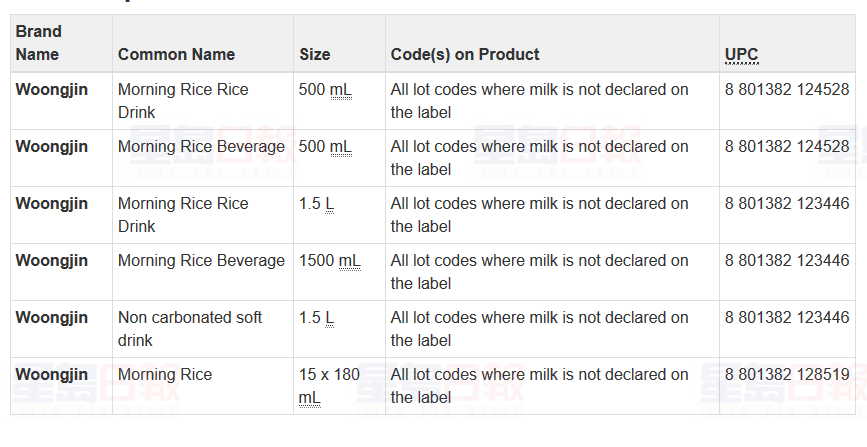Click Woongjin brand in the 15 x 180 mL row
This screenshot has width=867, height=447.
click(51, 374)
